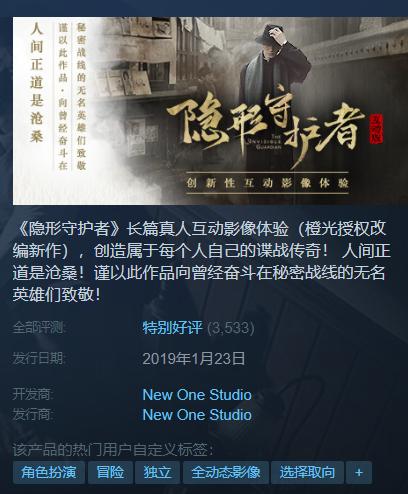Open the plus button to add tags

coord(359,472)
